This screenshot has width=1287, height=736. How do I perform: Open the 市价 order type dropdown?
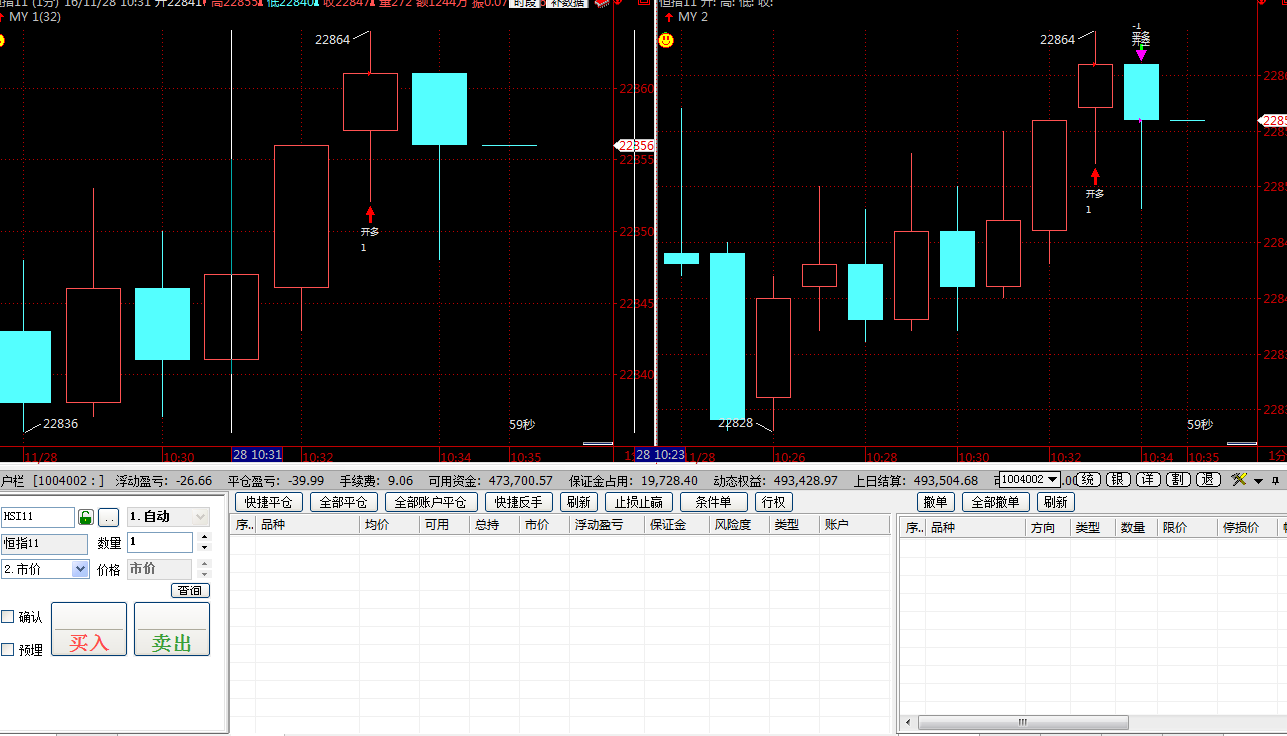click(80, 569)
